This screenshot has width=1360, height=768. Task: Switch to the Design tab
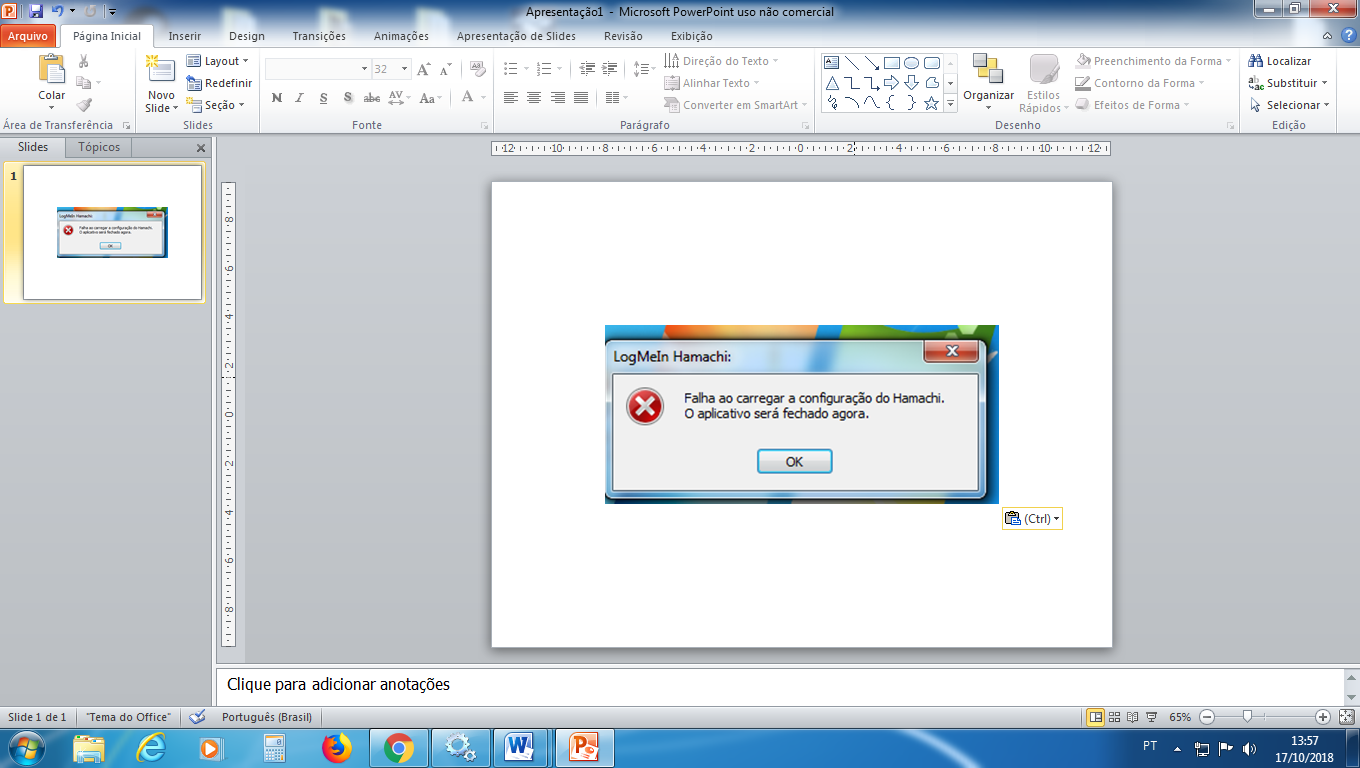point(247,36)
